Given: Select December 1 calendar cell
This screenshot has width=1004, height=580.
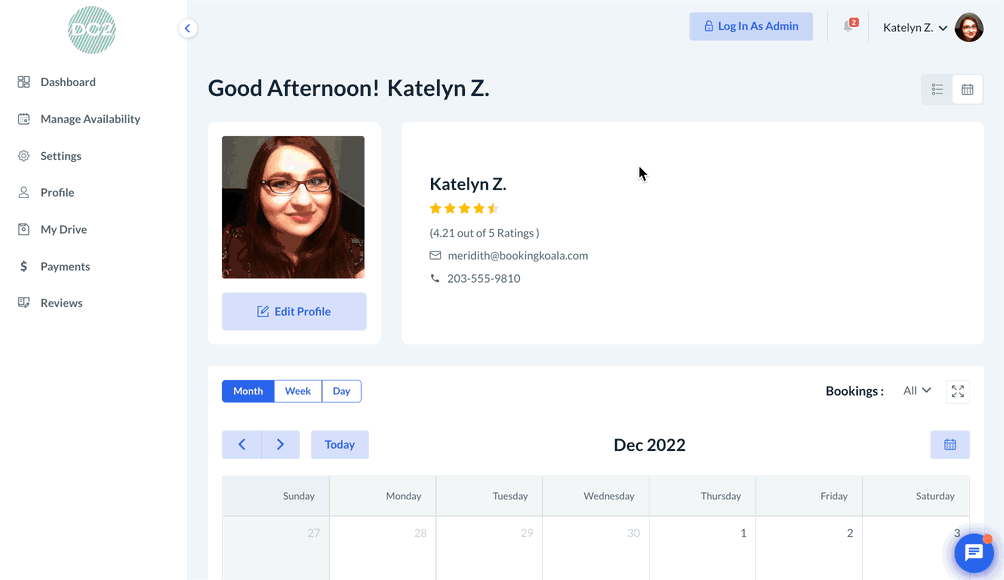Looking at the screenshot, I should coord(702,549).
